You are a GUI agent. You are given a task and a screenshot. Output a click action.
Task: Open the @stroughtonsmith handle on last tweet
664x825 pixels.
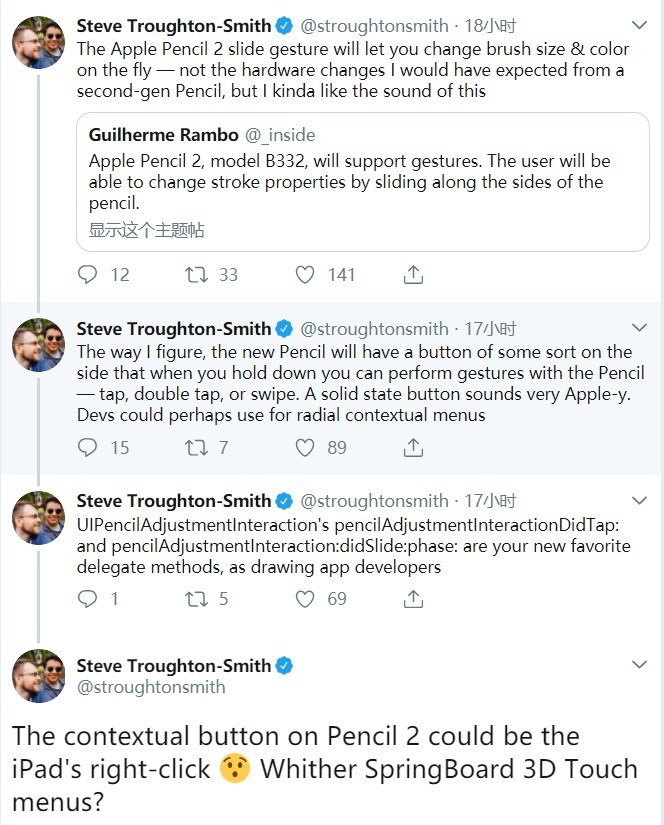pos(151,687)
